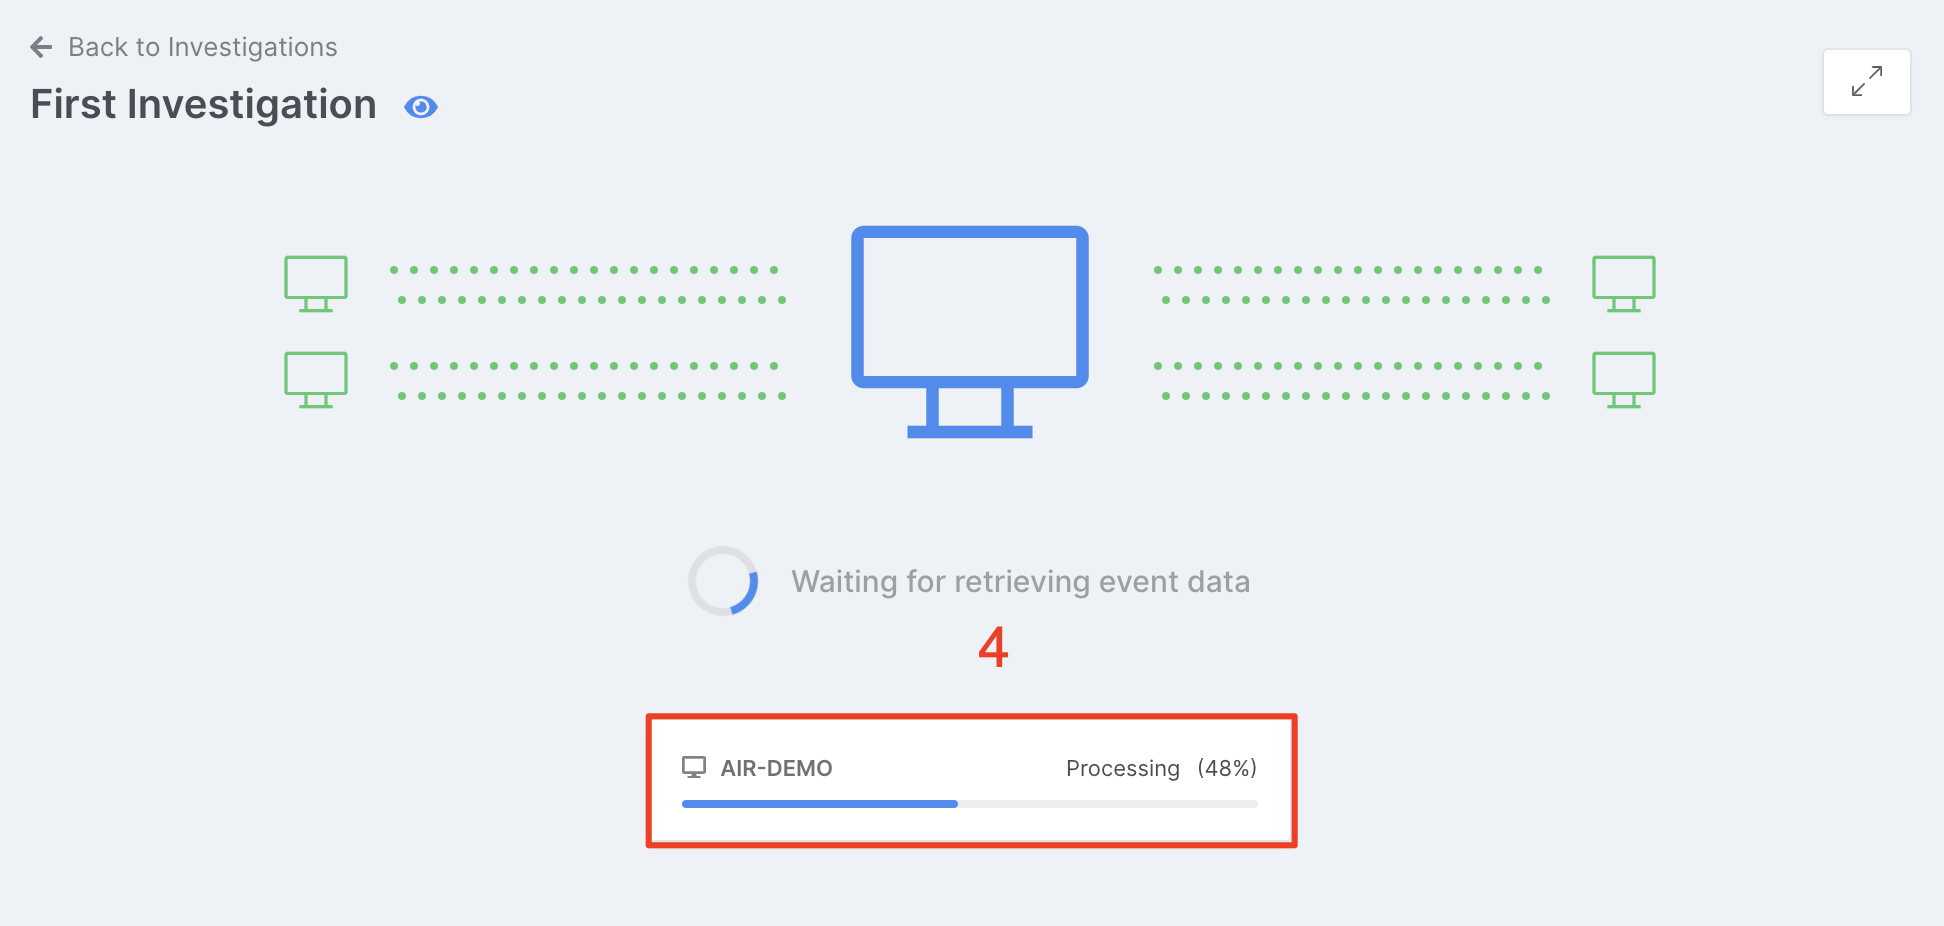
Task: Select the upper-right green monitor icon
Action: point(1623,283)
